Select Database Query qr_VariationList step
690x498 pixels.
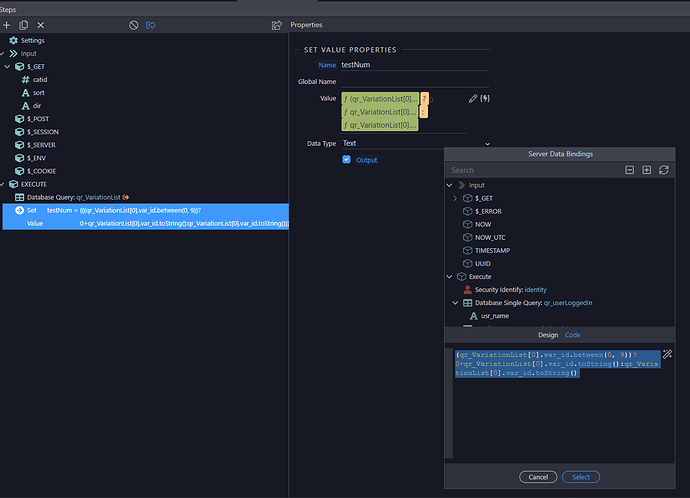pos(72,197)
